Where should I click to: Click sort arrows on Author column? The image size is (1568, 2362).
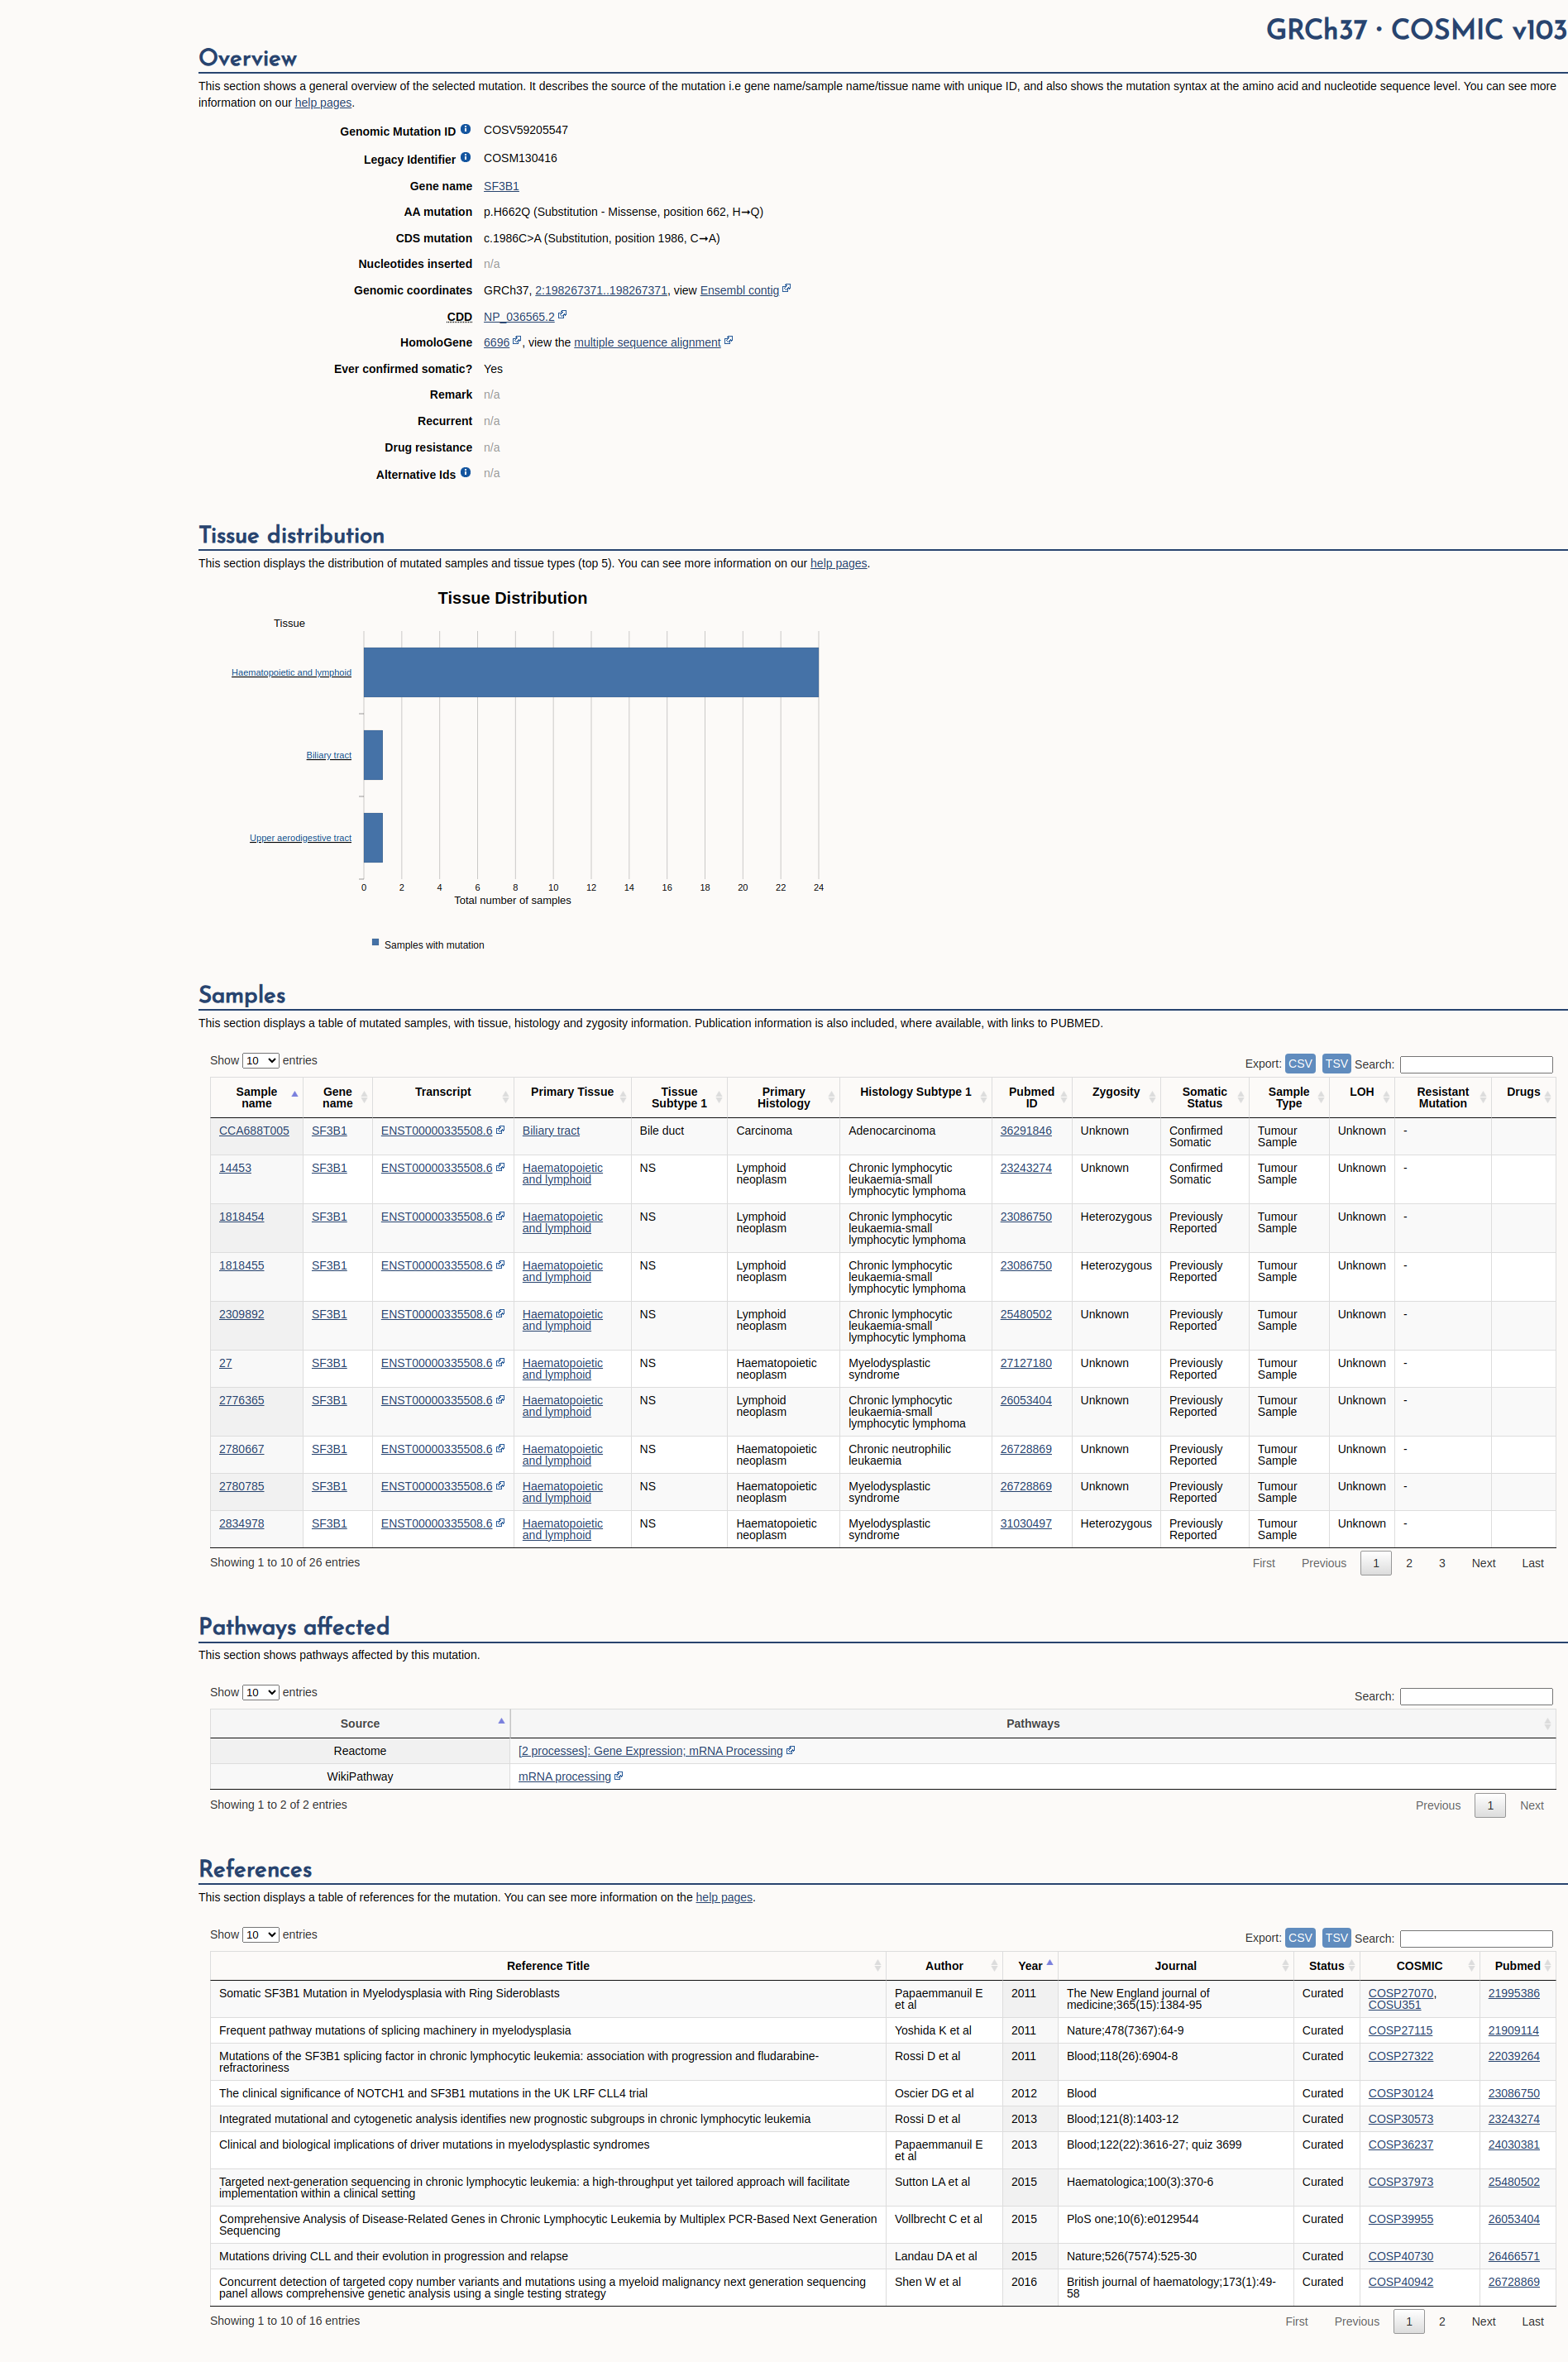pyautogui.click(x=994, y=1966)
